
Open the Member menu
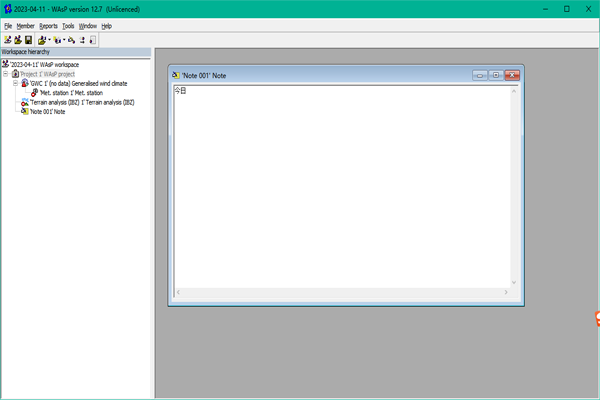(26, 26)
